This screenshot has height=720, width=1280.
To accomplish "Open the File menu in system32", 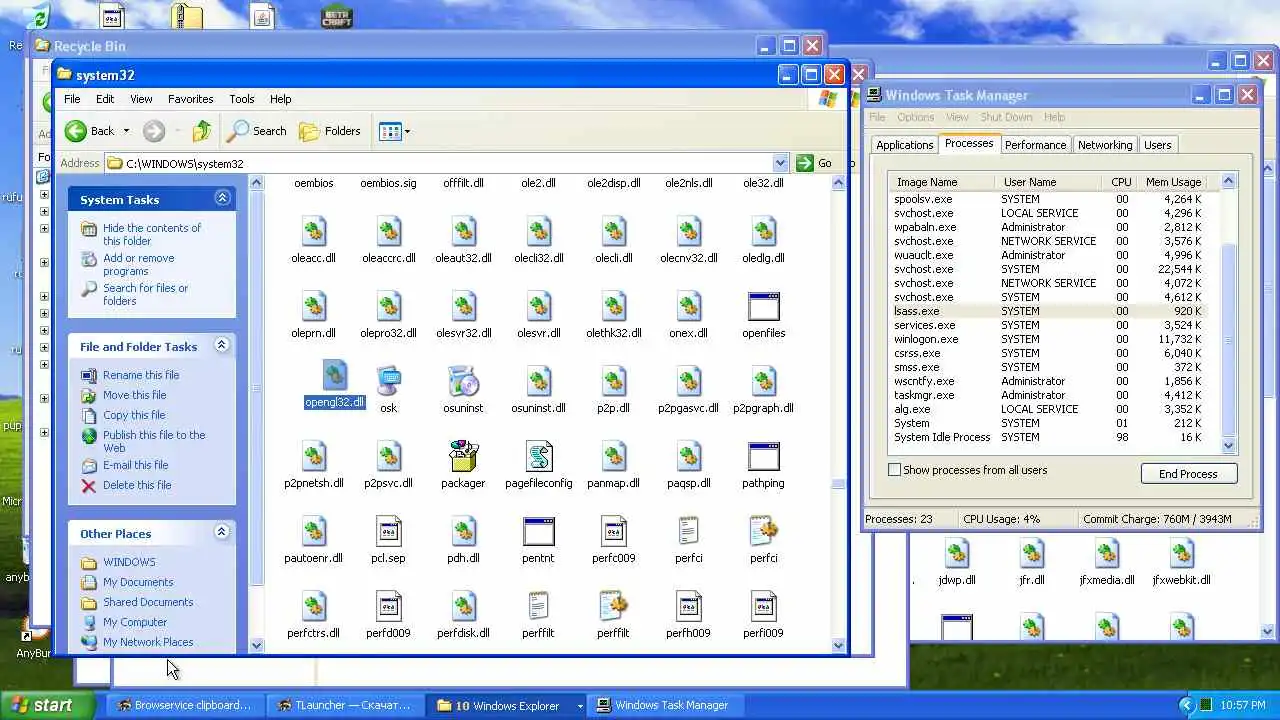I will tap(72, 99).
